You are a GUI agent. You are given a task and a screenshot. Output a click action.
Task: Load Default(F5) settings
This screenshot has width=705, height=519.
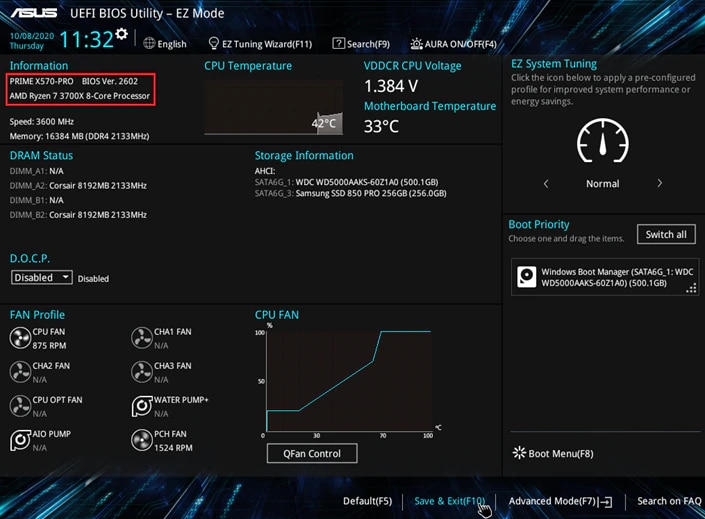[367, 501]
